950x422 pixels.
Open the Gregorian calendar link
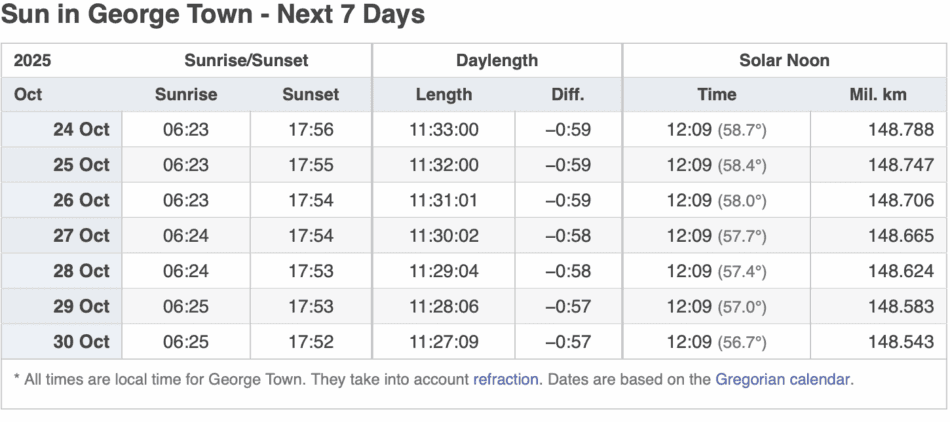(783, 379)
